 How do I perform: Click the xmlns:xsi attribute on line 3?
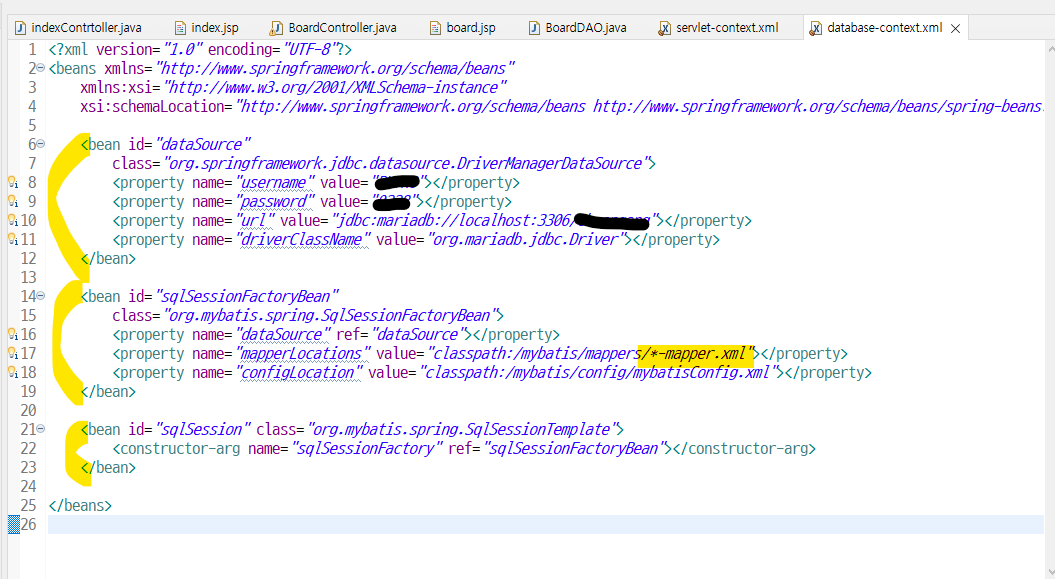pos(120,87)
